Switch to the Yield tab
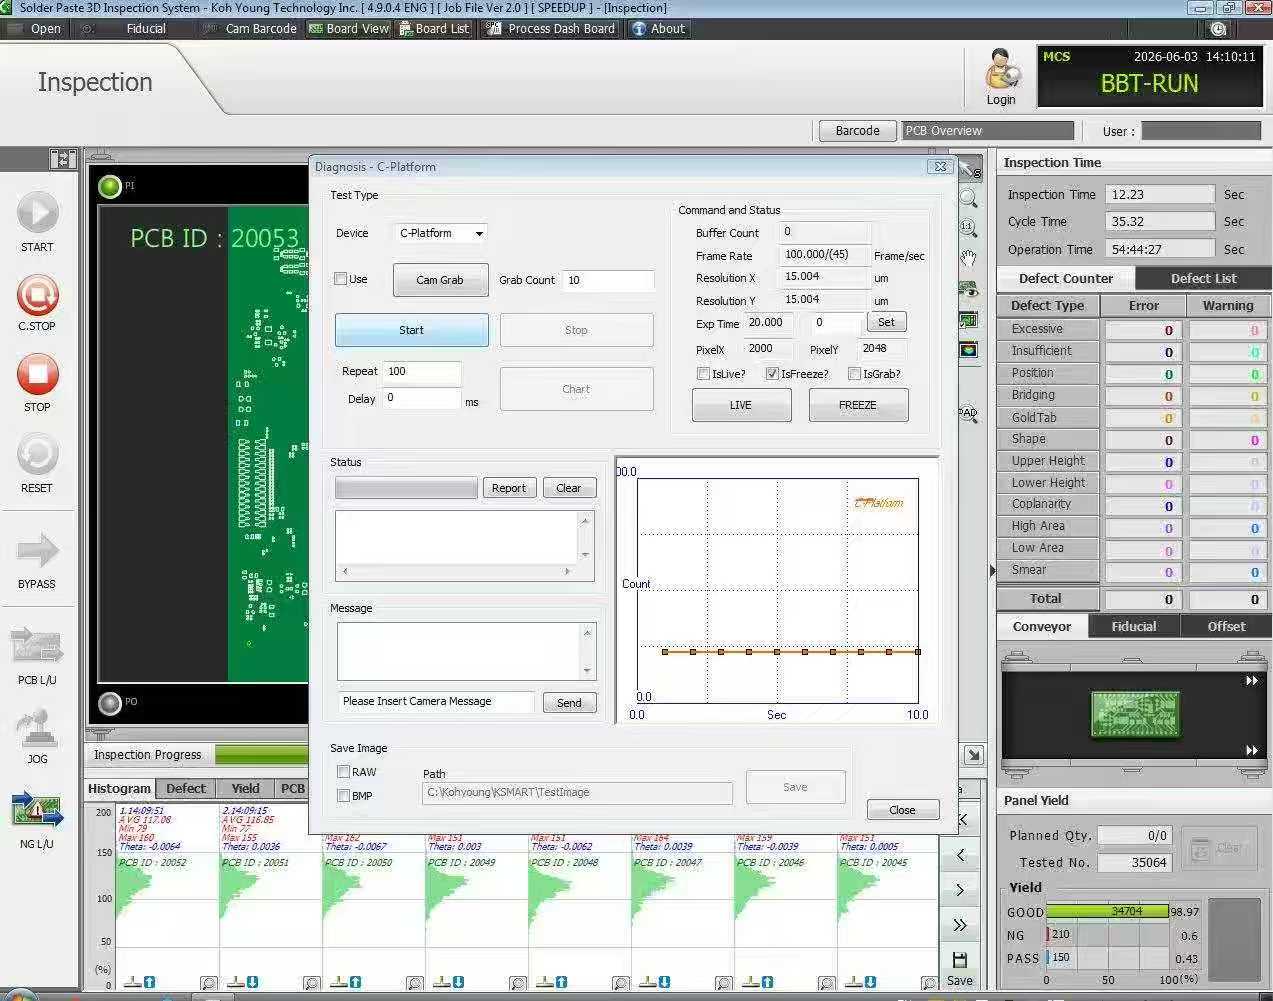Screen dimensions: 1273x1001 pyautogui.click(x=245, y=789)
